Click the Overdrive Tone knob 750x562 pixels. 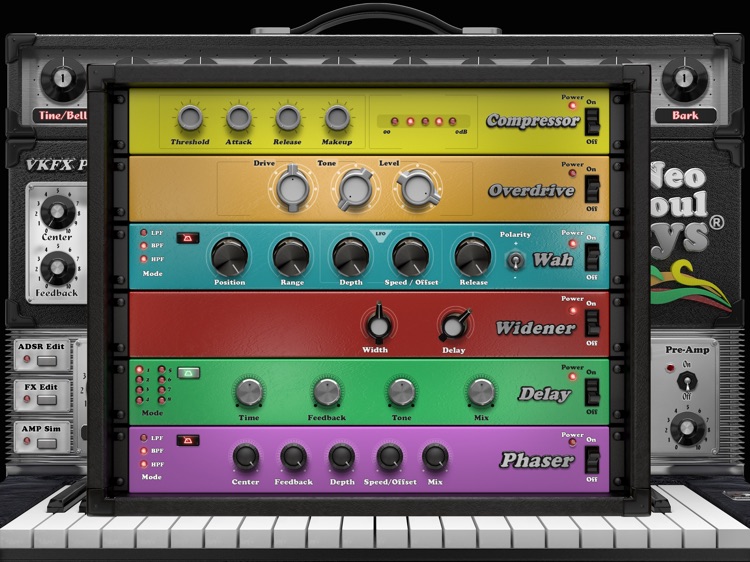tap(355, 188)
